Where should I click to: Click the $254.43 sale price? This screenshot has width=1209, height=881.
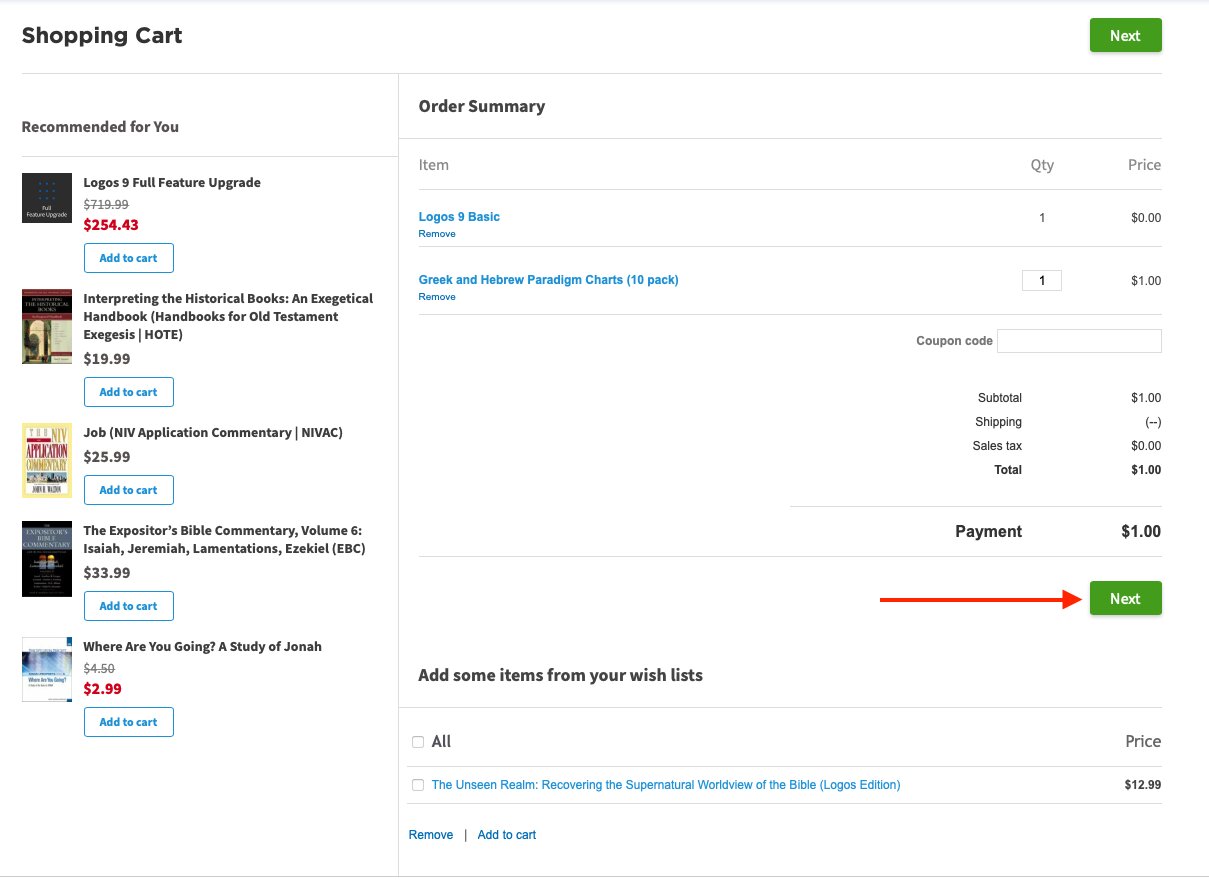coord(111,225)
